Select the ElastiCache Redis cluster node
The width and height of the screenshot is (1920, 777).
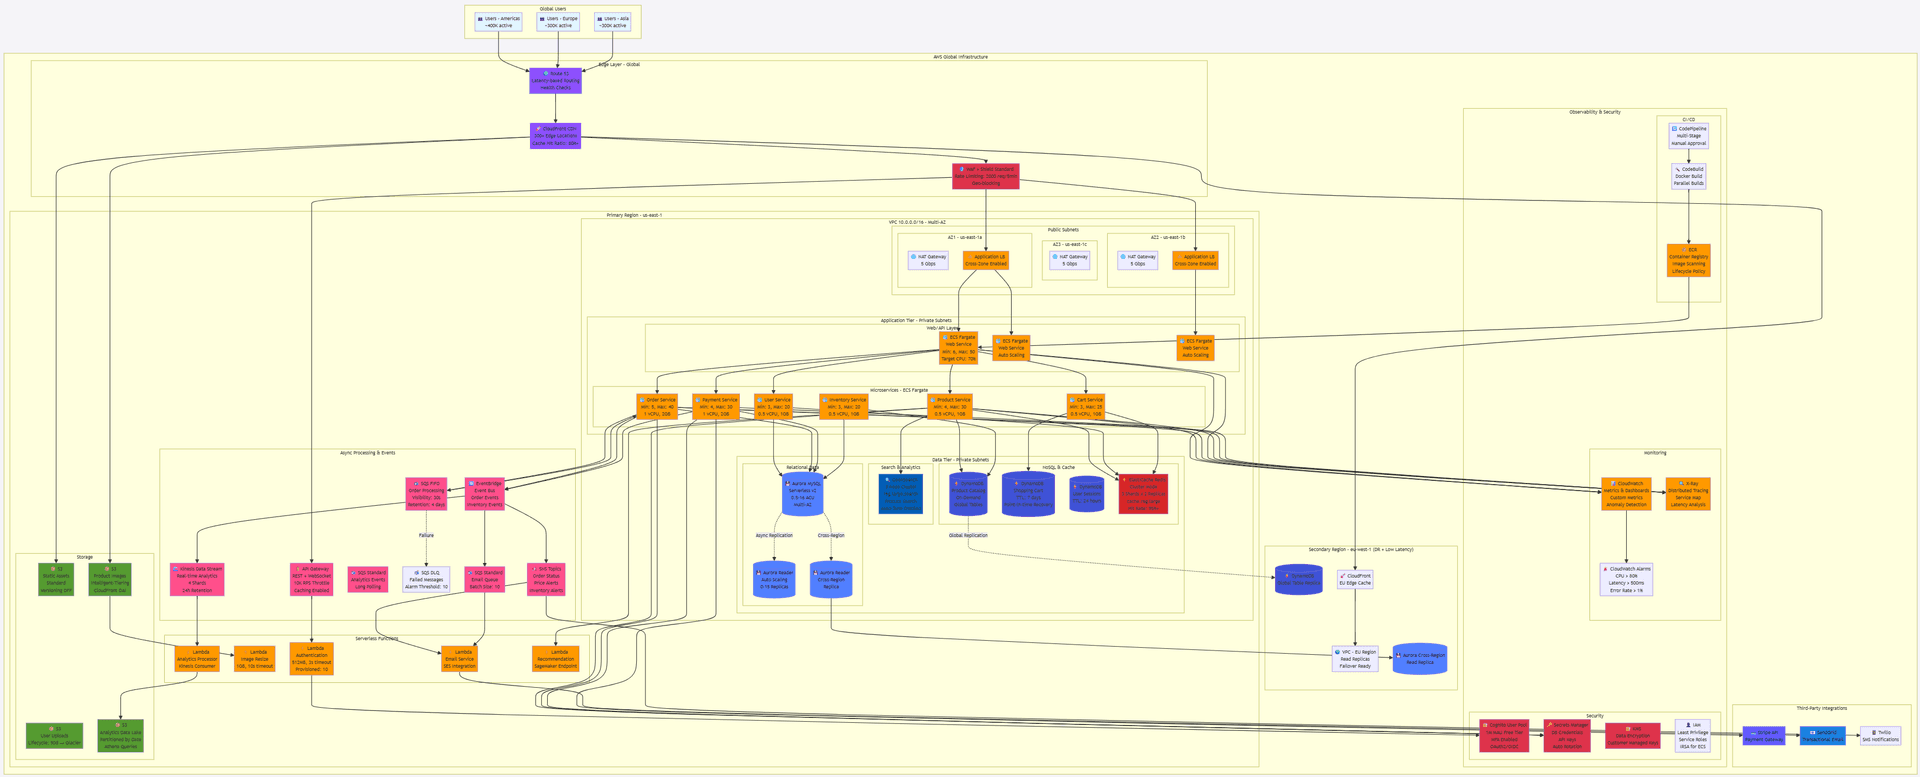tap(1142, 494)
